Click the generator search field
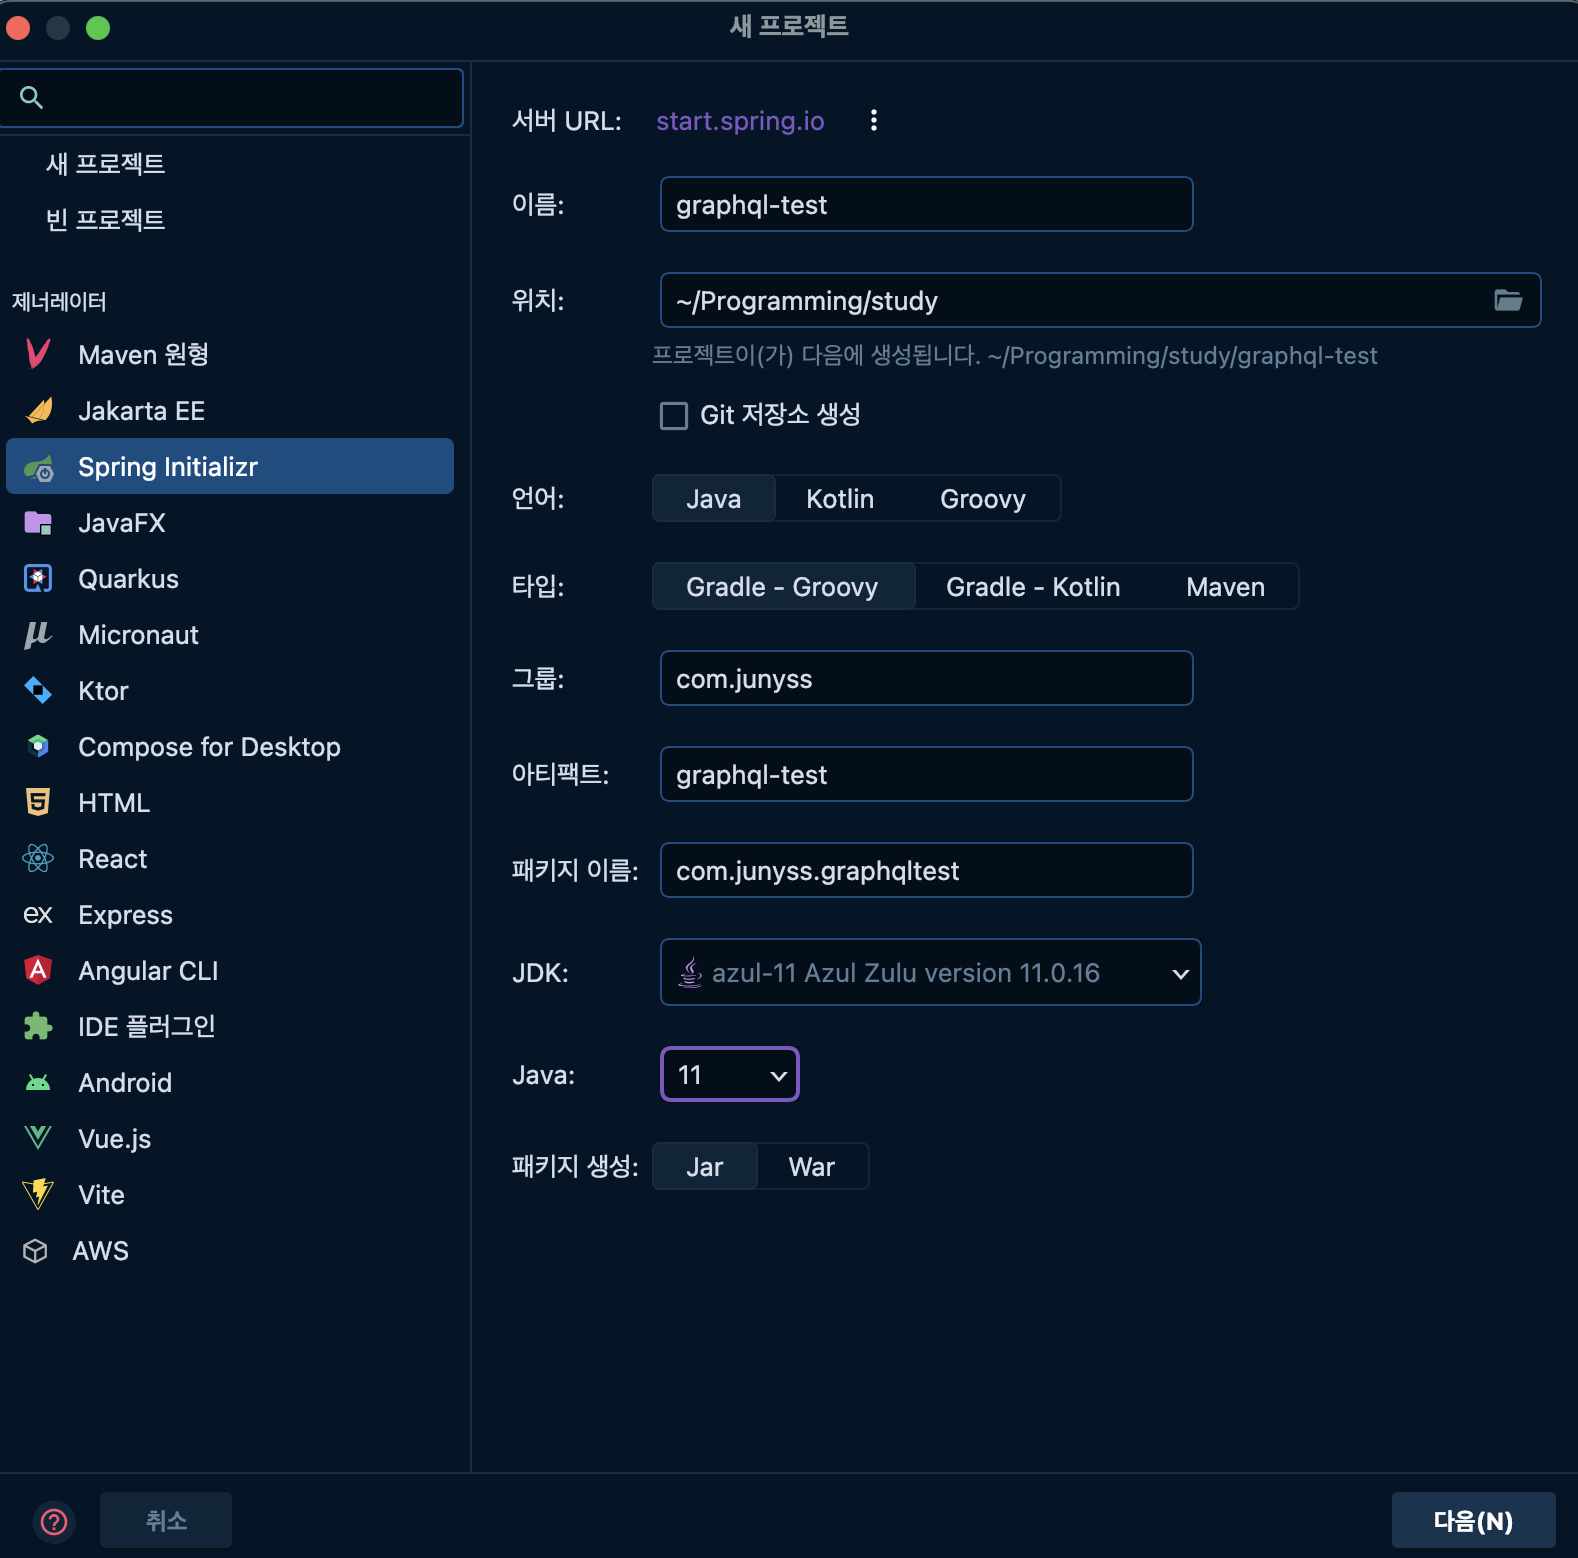This screenshot has height=1558, width=1578. [231, 97]
